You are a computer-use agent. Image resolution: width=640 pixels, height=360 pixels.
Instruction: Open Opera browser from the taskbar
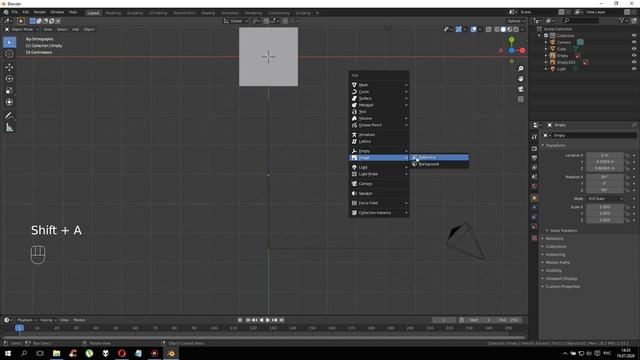pyautogui.click(x=122, y=353)
